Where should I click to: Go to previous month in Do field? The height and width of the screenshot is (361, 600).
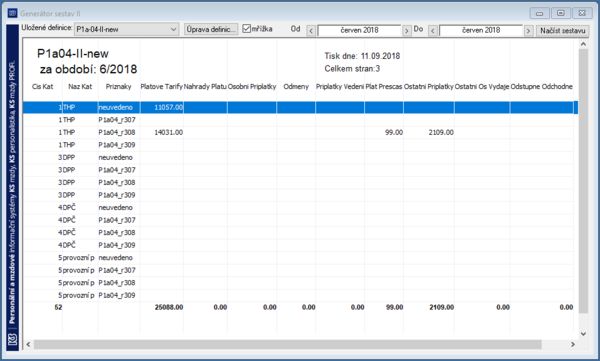[433, 31]
